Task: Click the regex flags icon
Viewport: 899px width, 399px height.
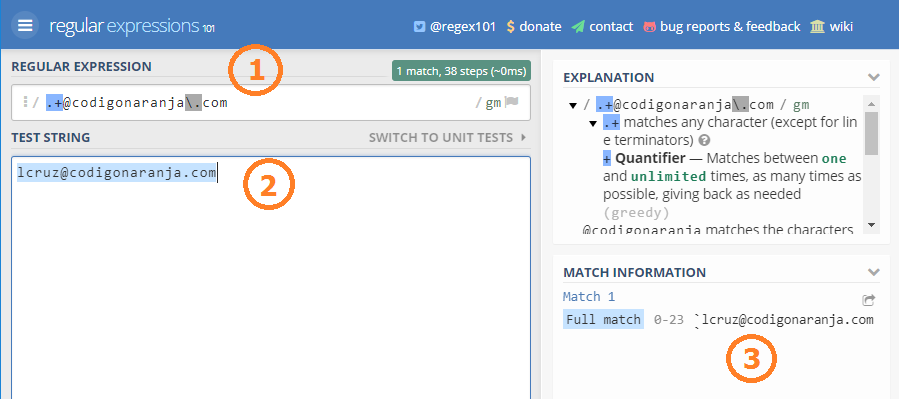Action: coord(511,103)
